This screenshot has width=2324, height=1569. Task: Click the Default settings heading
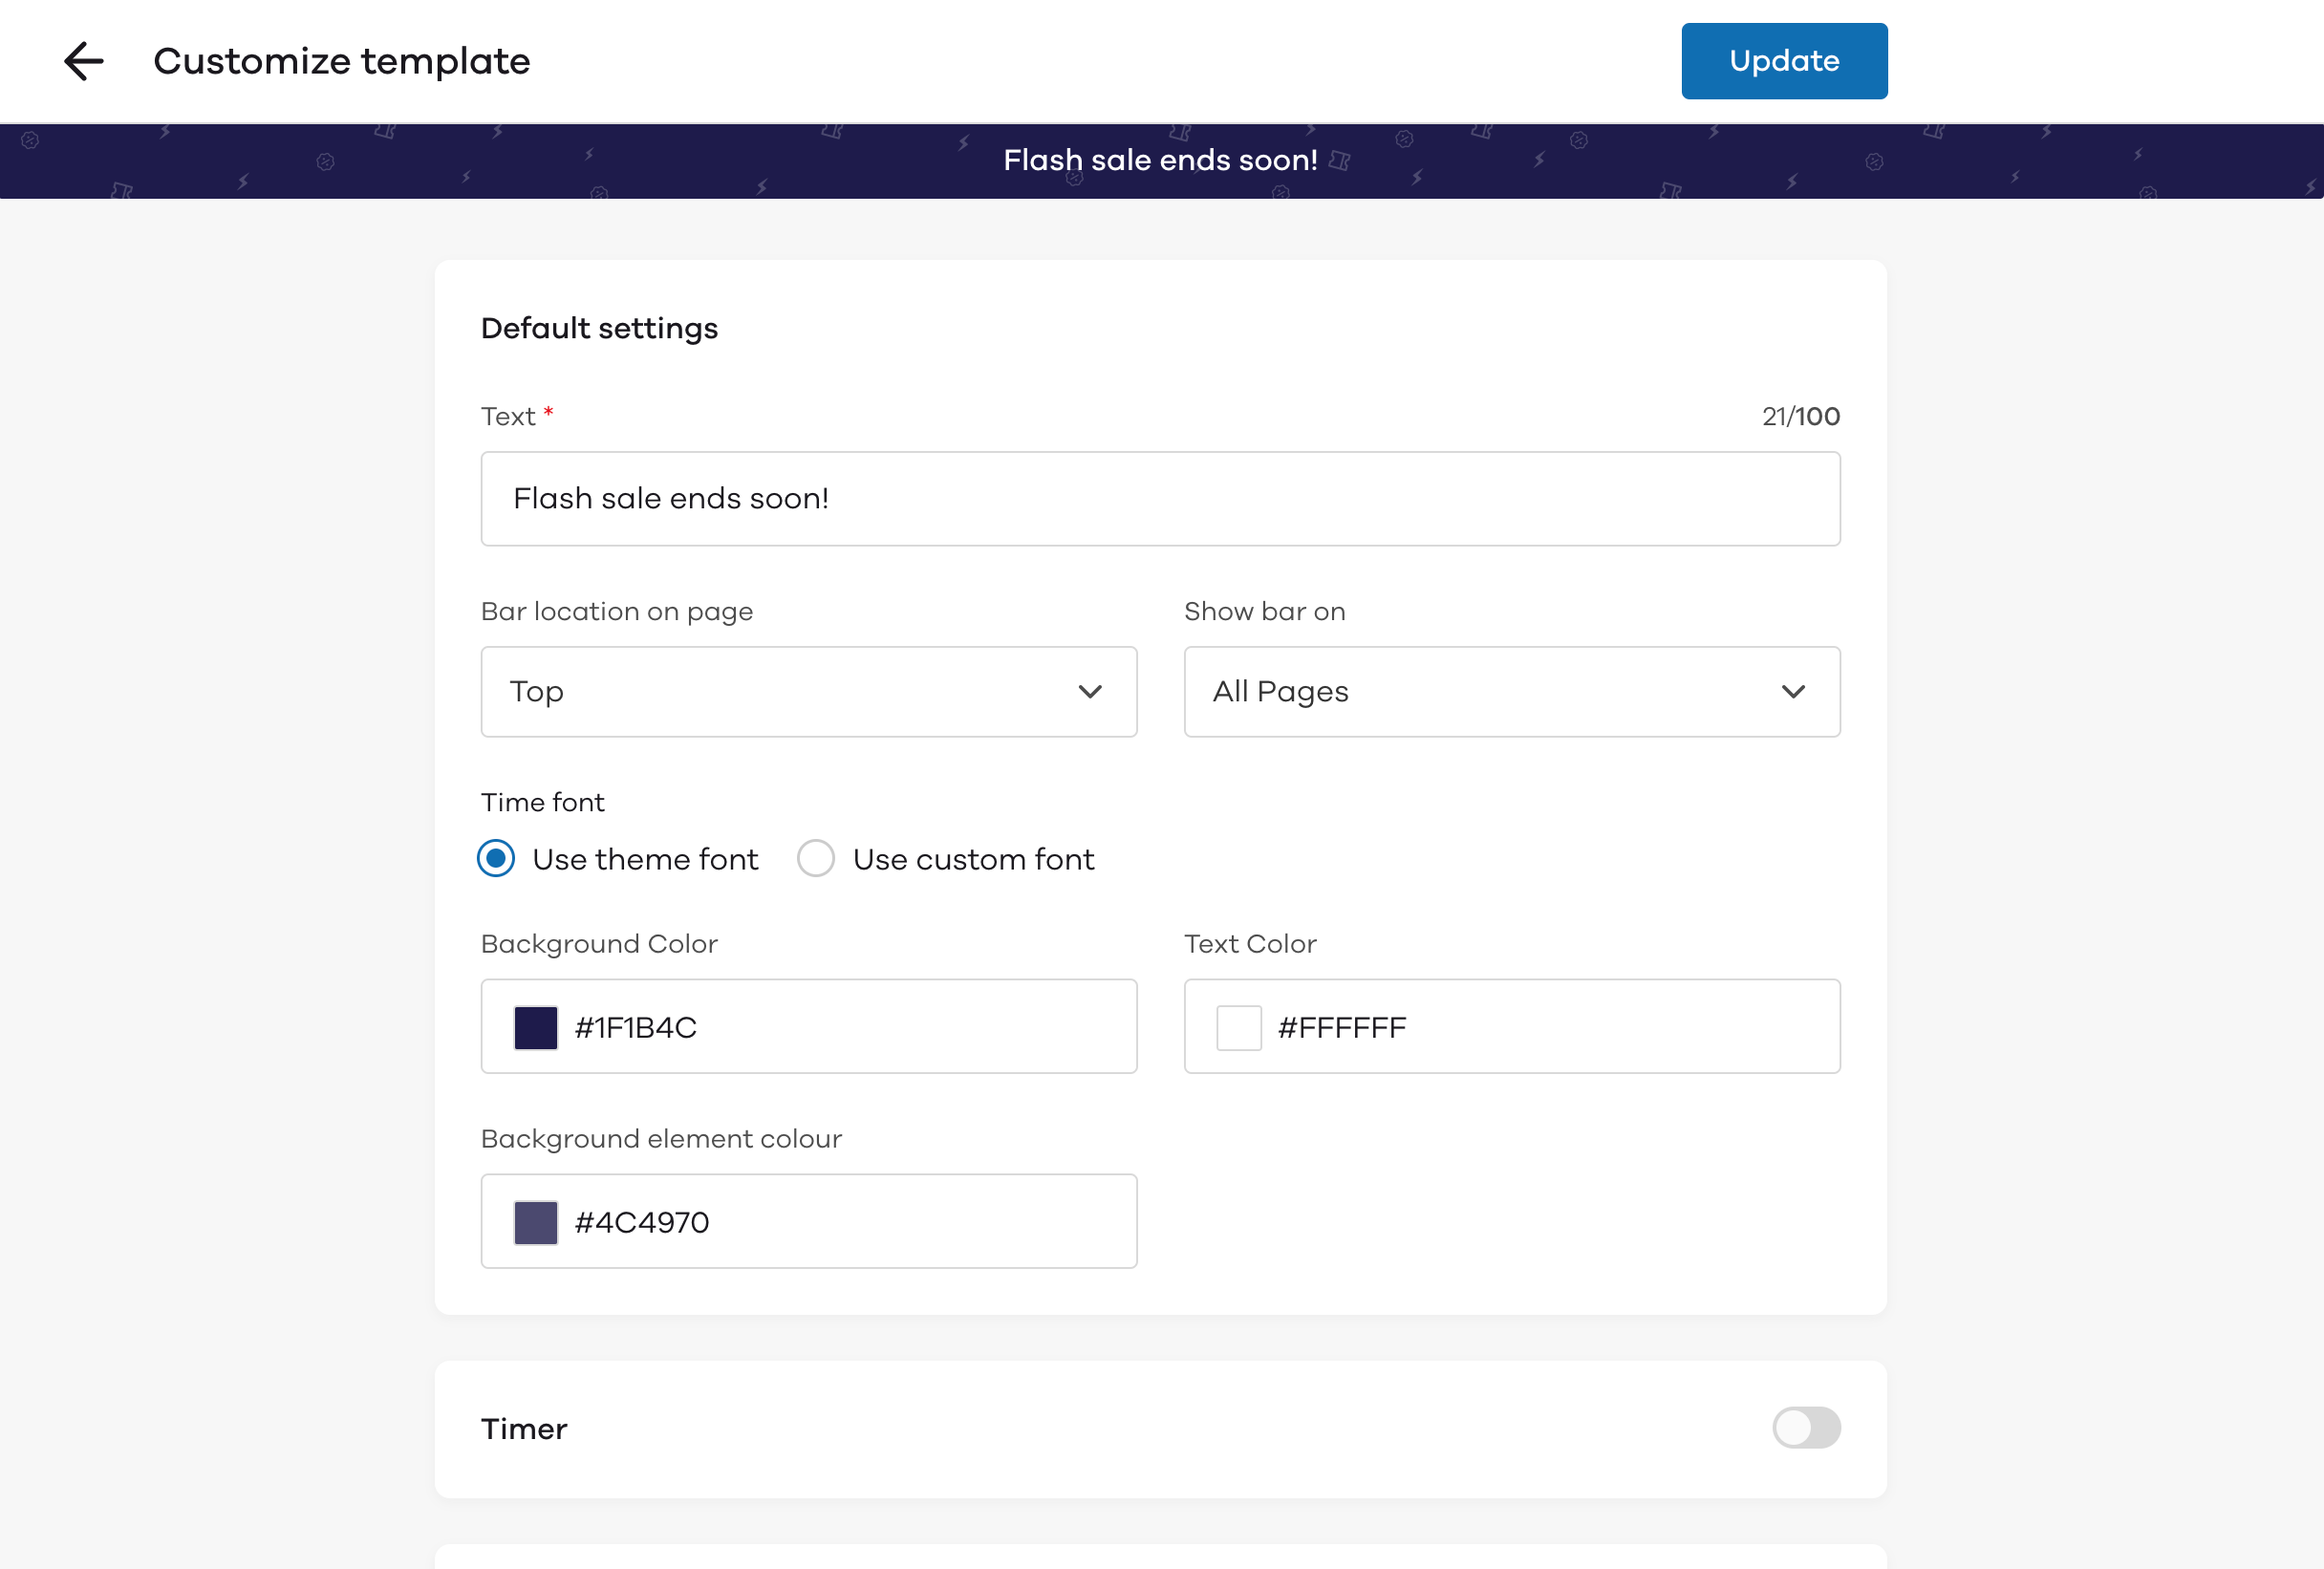click(x=599, y=328)
